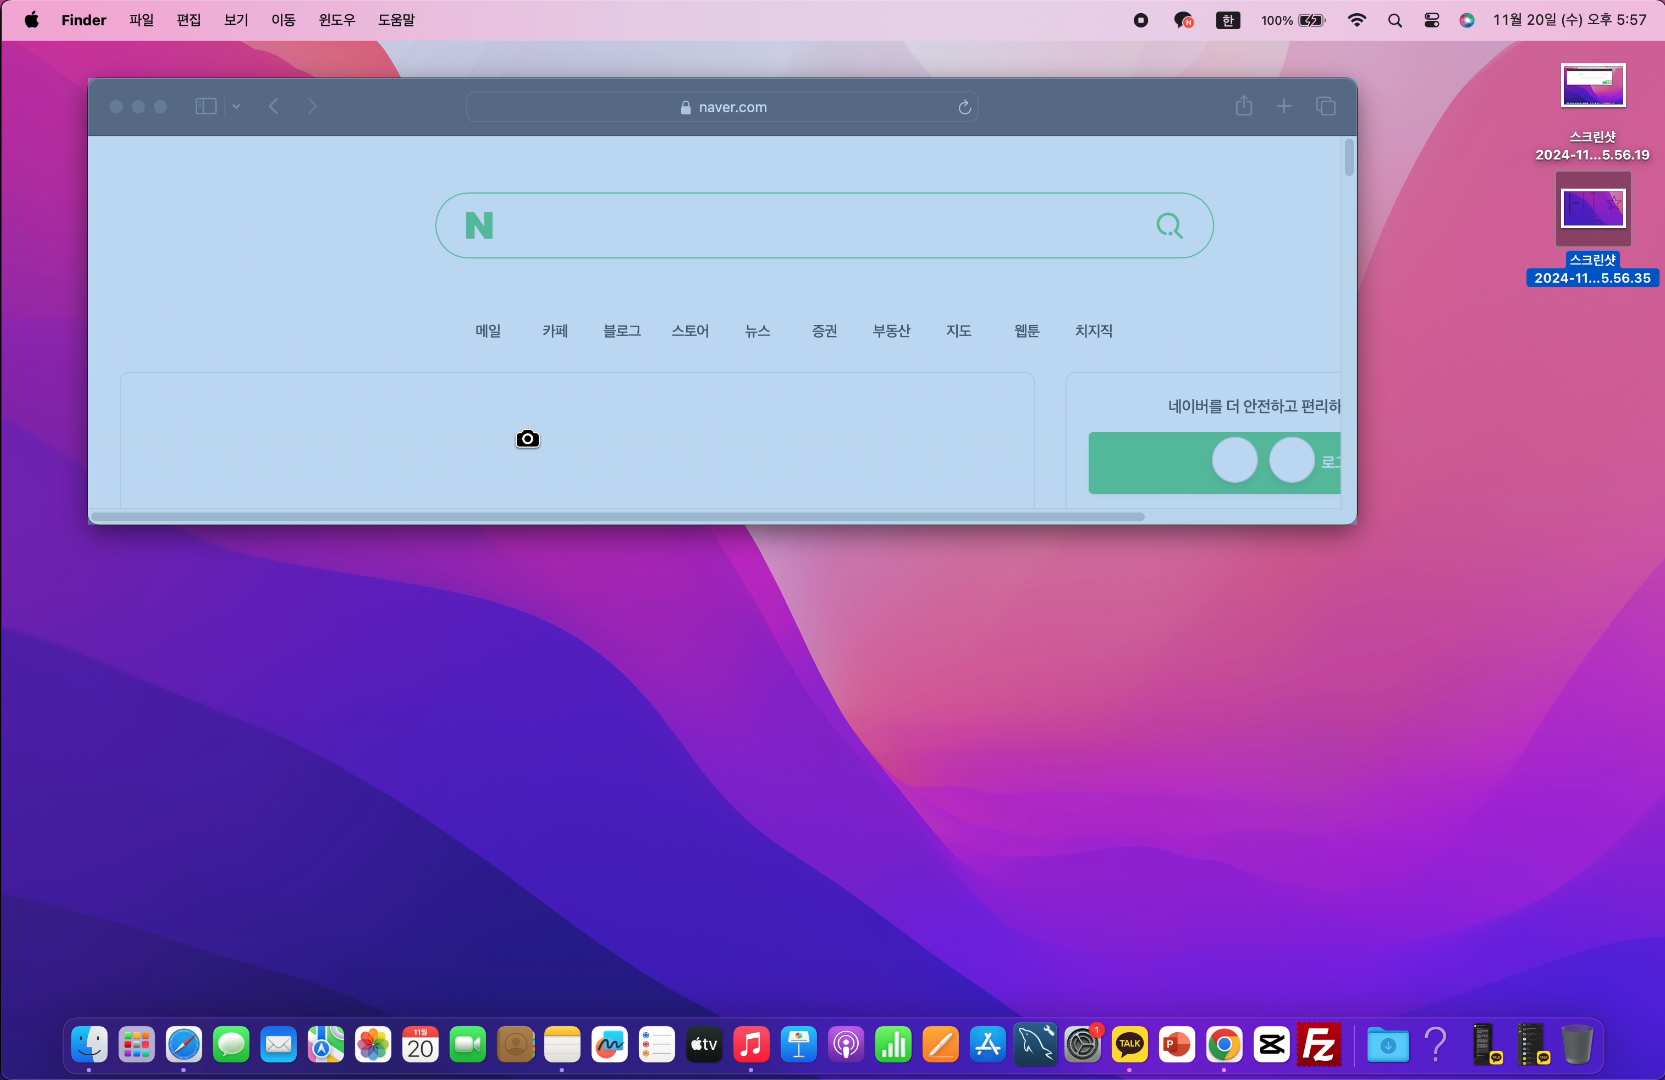The image size is (1665, 1080).
Task: Open KakaoTalk from the Dock
Action: click(1130, 1045)
